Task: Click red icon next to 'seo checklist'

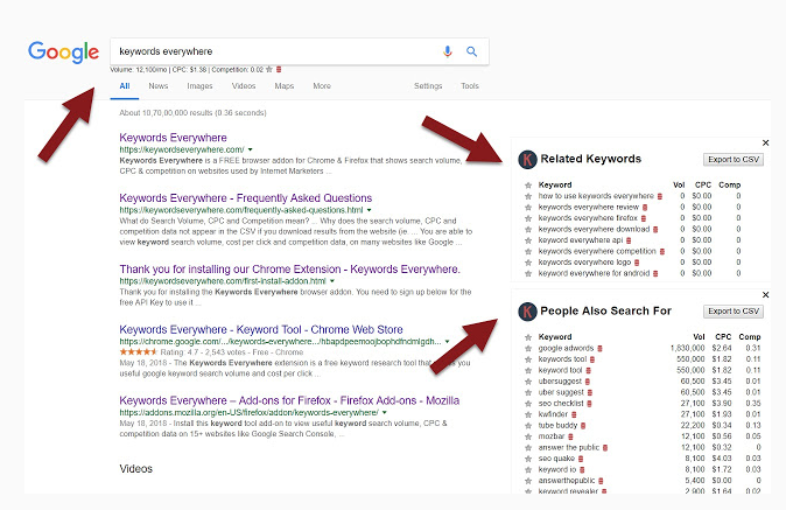Action: click(590, 404)
